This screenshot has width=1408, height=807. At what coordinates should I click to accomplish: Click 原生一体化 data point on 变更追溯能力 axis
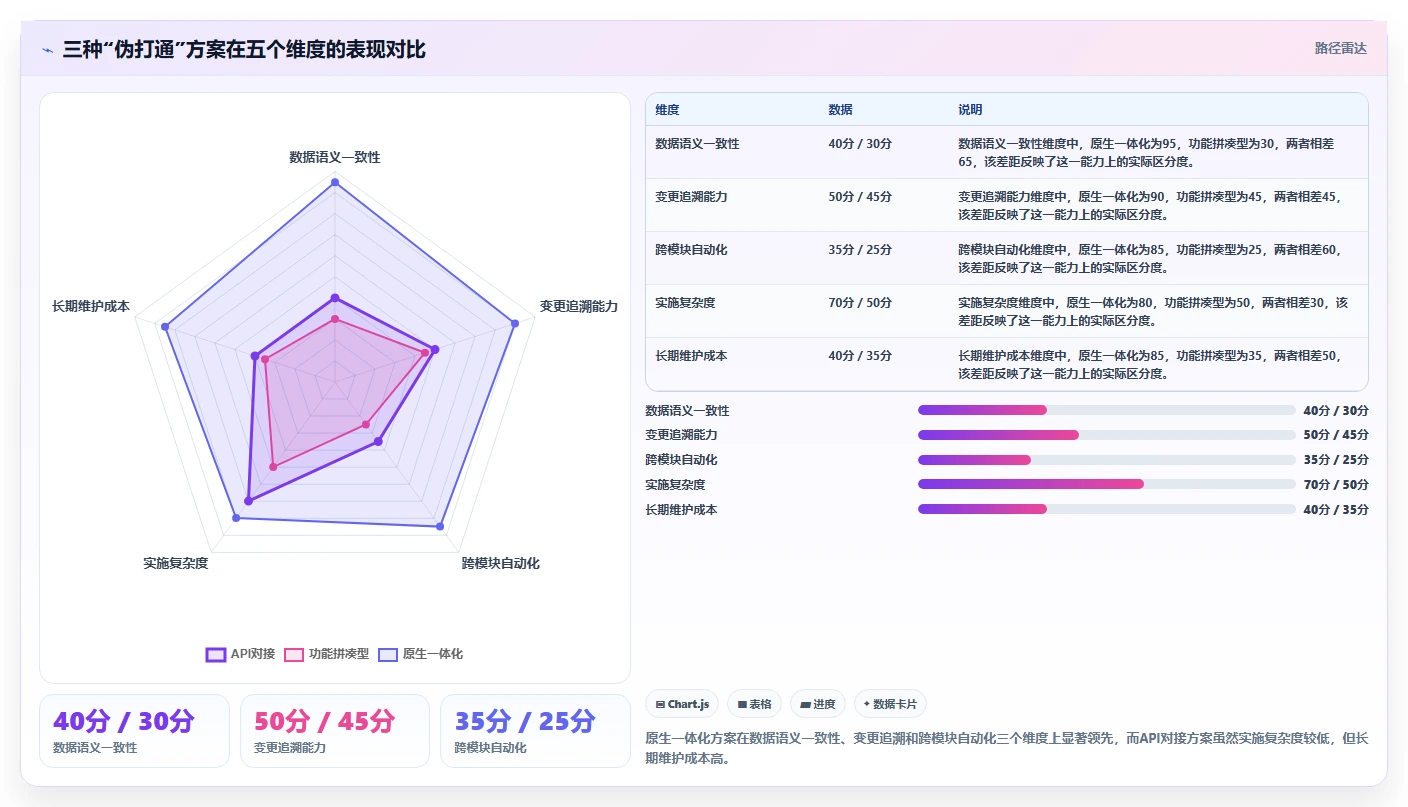515,323
